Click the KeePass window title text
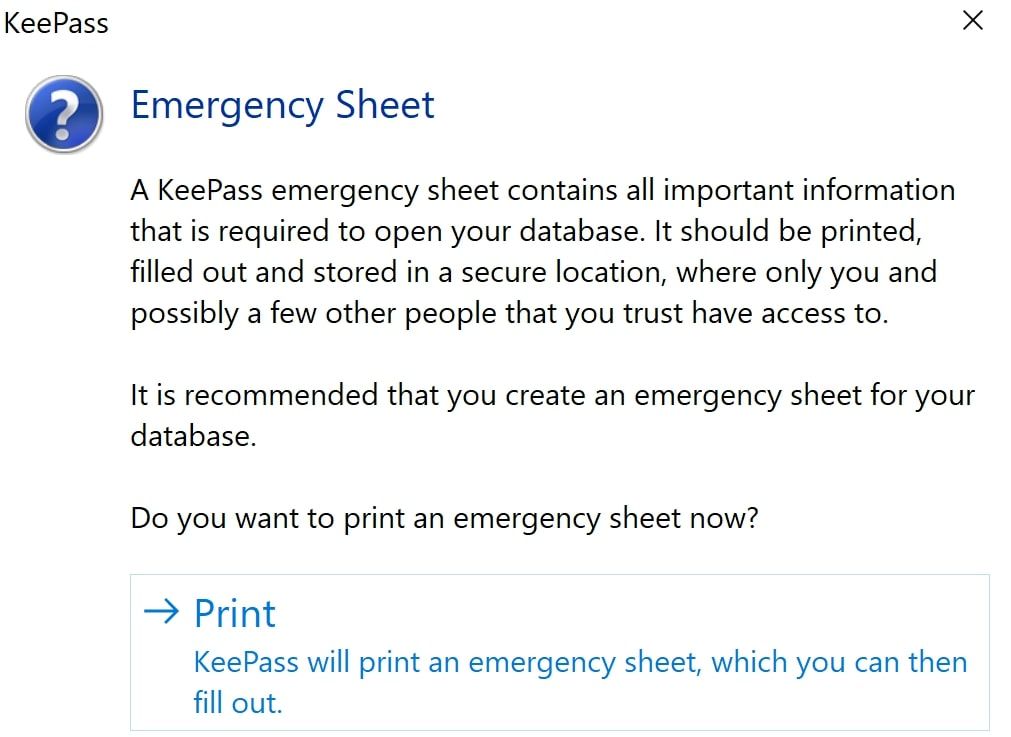The image size is (1011, 737). 54,22
